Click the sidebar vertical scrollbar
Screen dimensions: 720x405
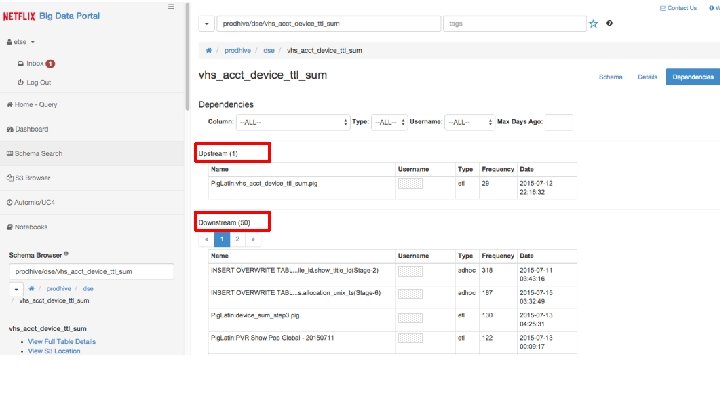click(187, 57)
